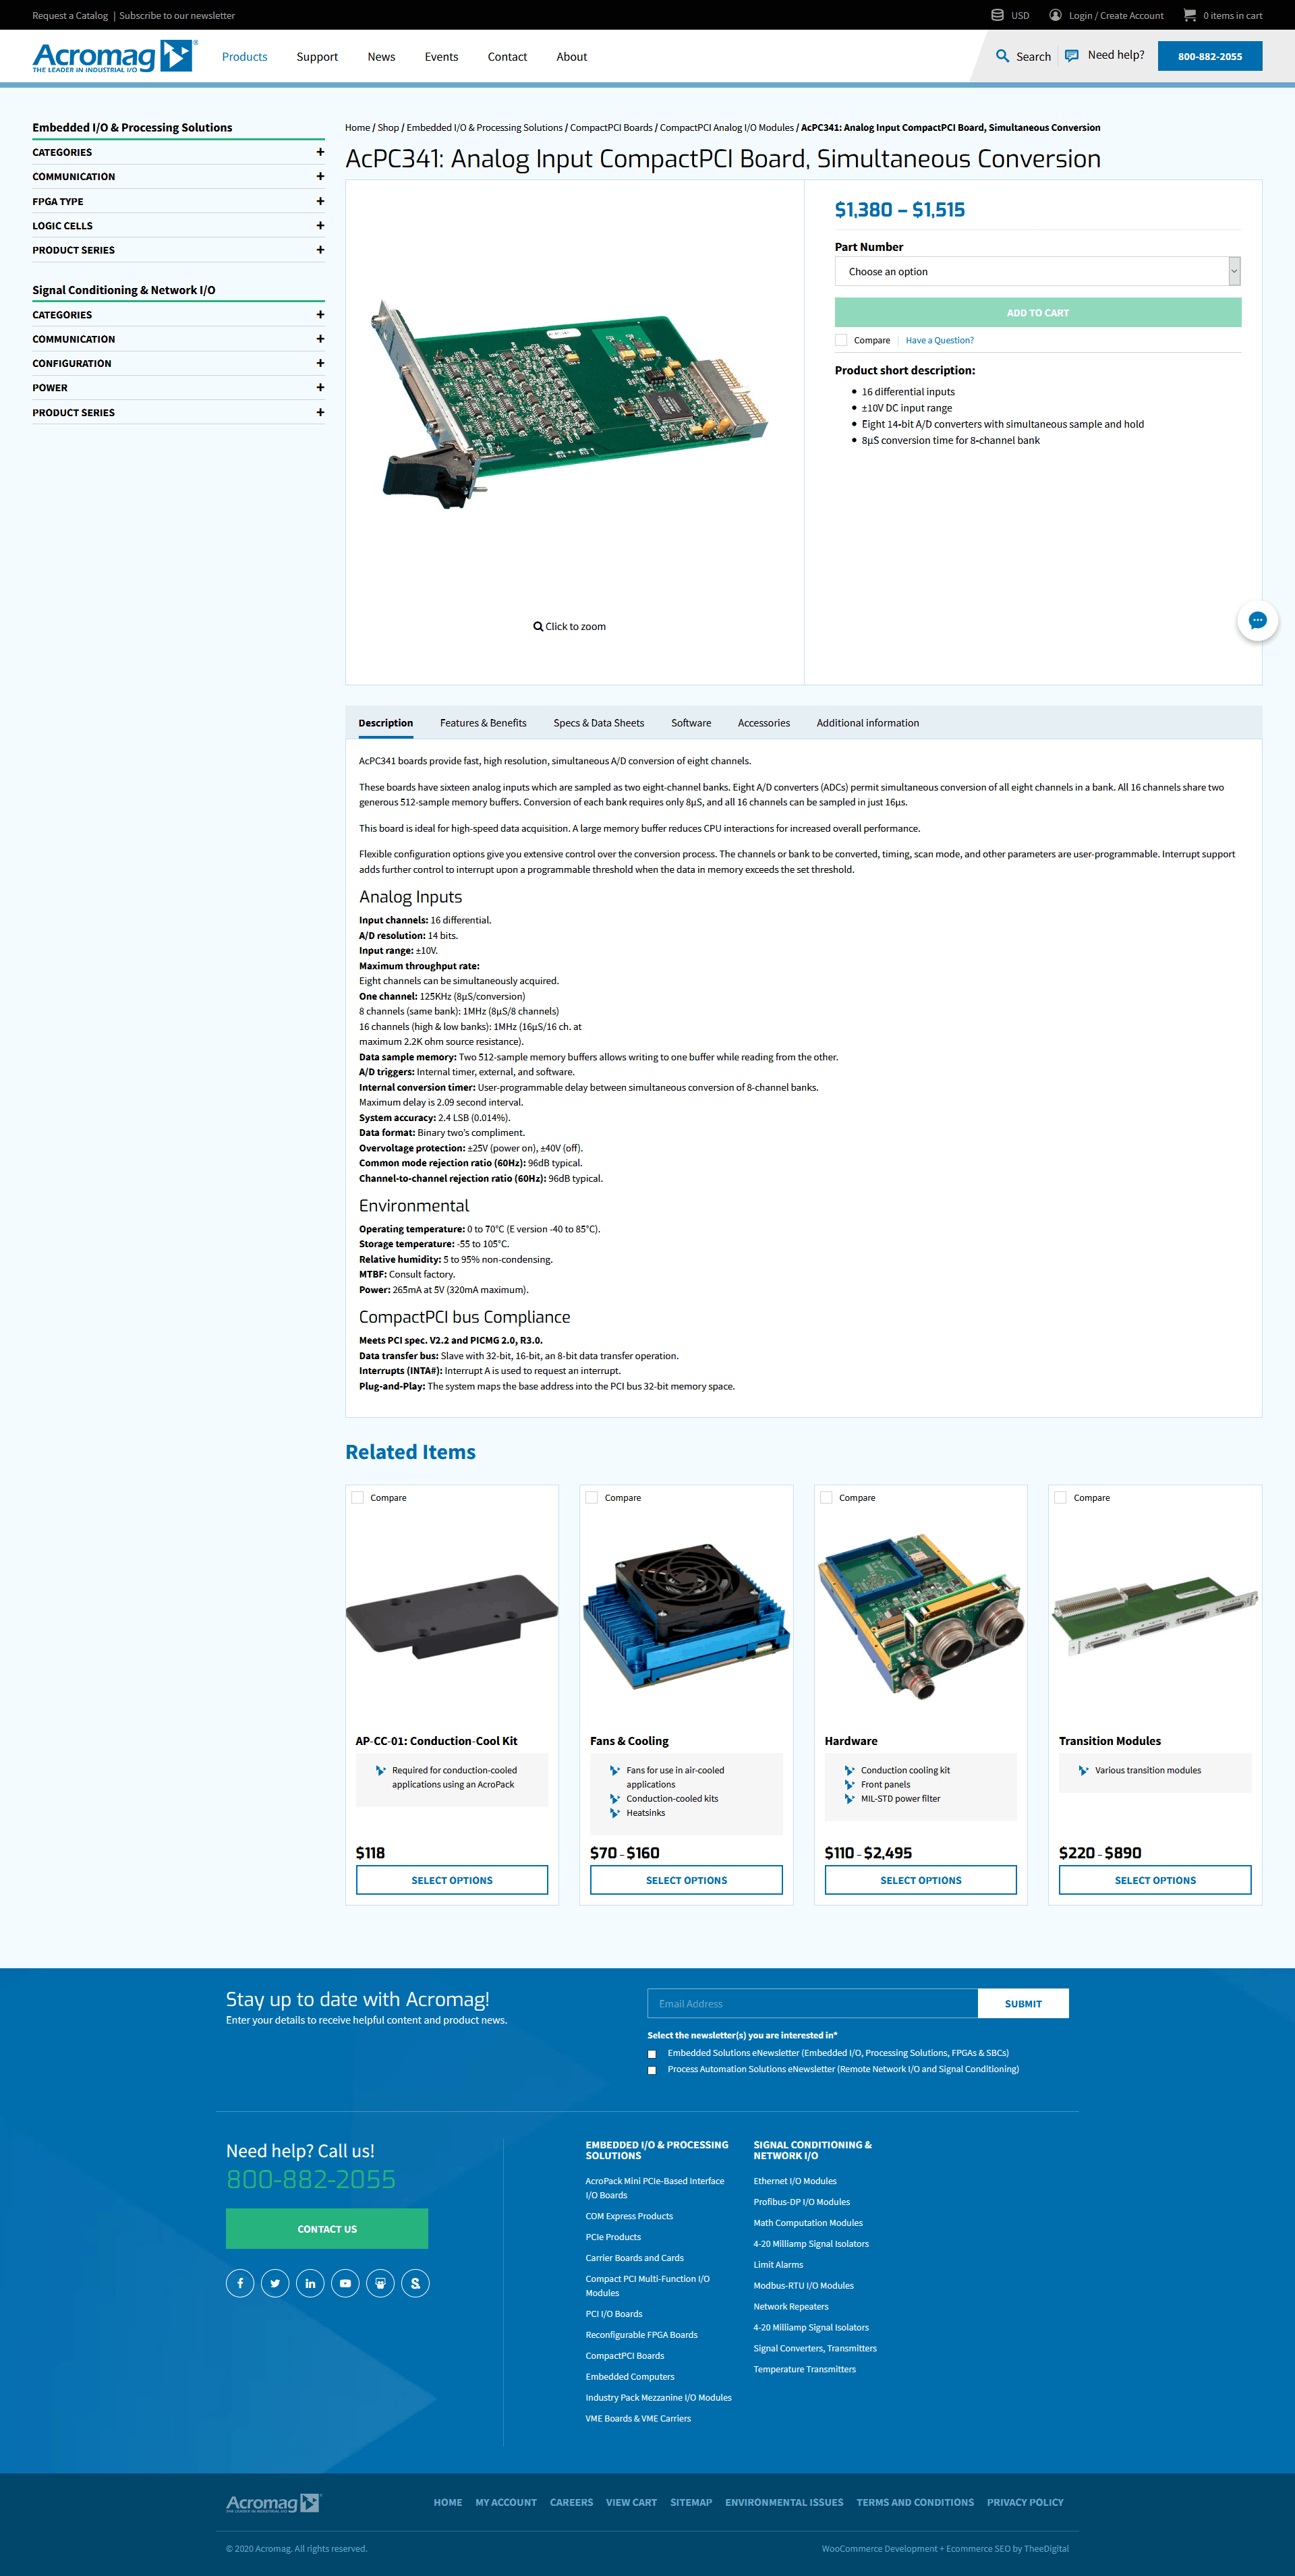Open the Hardware related item image
The height and width of the screenshot is (2576, 1295).
pyautogui.click(x=921, y=1616)
